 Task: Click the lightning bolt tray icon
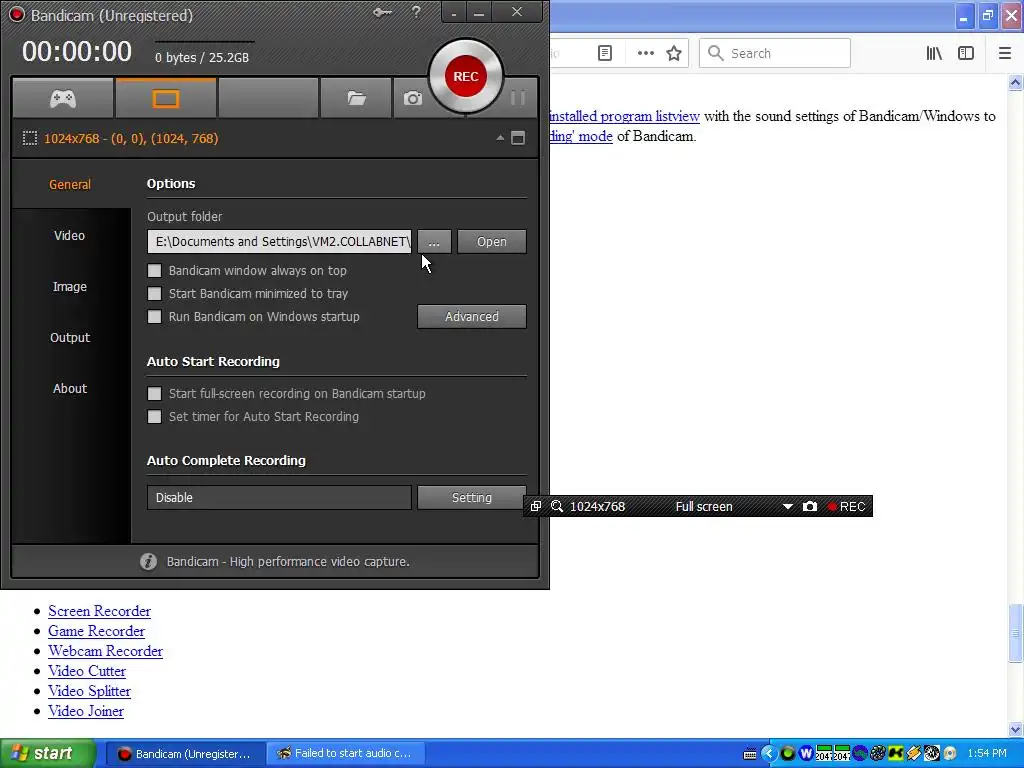914,754
